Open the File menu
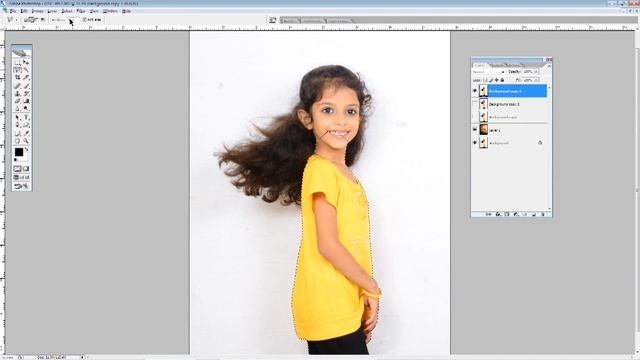This screenshot has height=360, width=640. coord(13,11)
